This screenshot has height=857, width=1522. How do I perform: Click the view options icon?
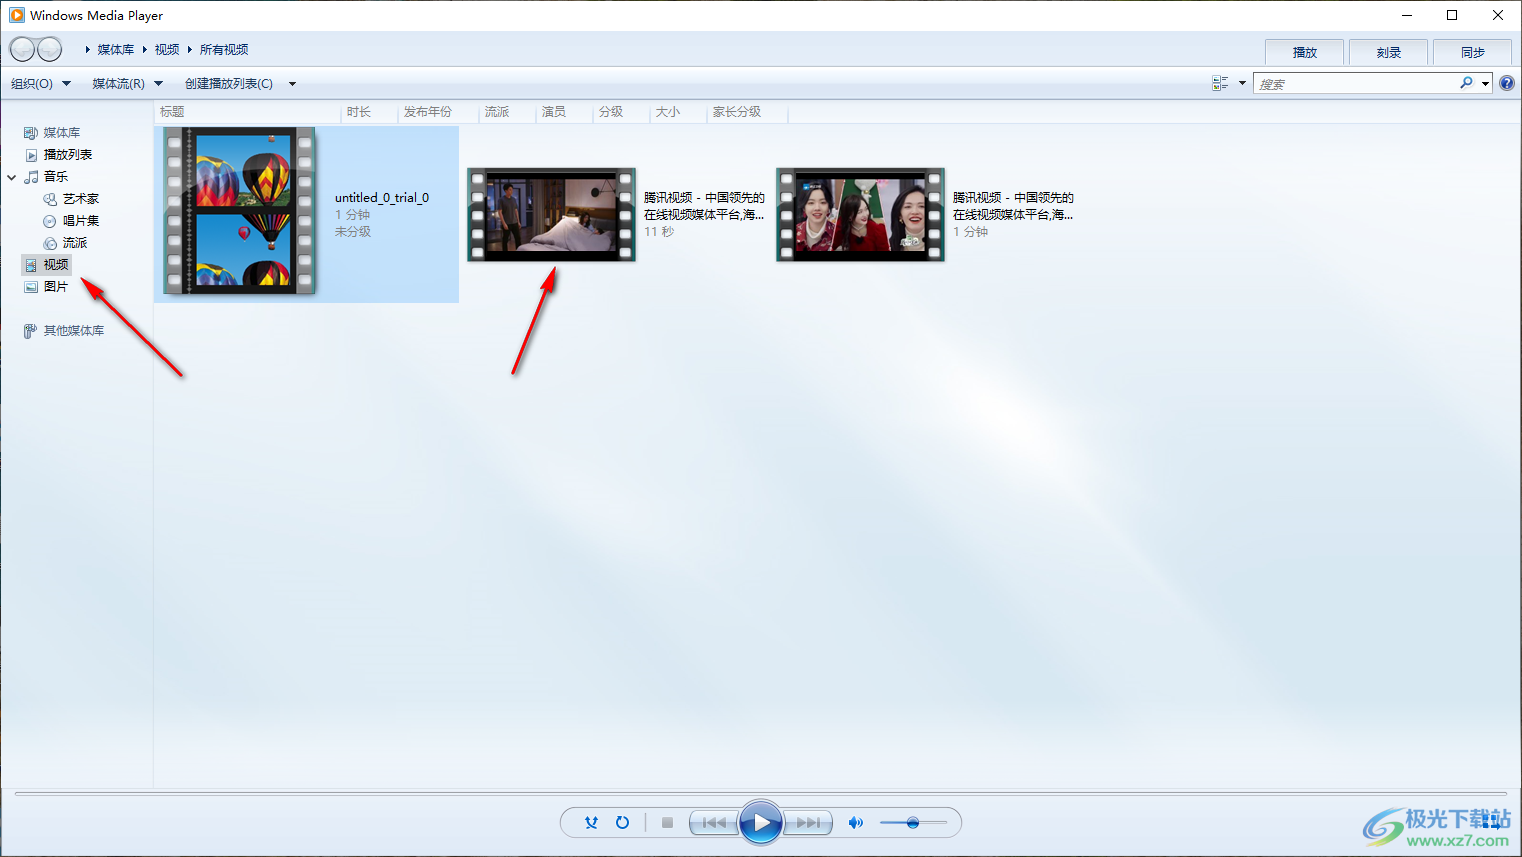click(x=1220, y=84)
